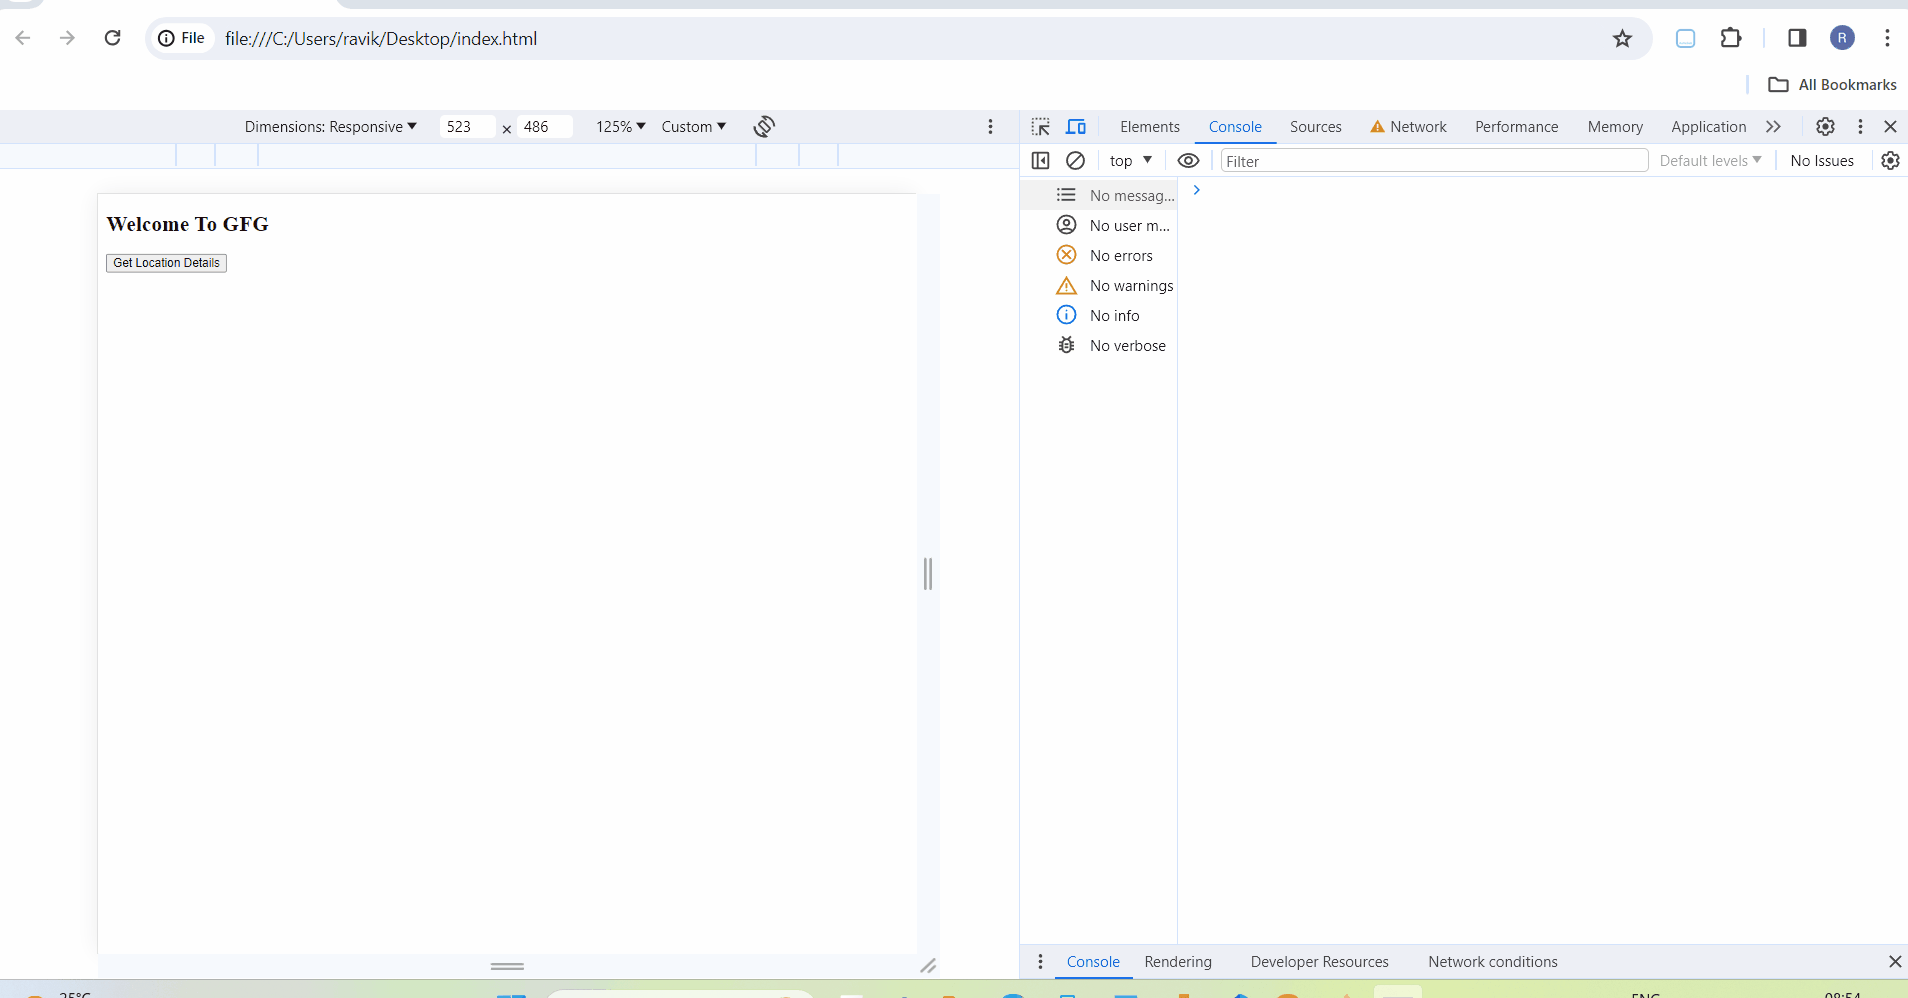Viewport: 1908px width, 998px height.
Task: Rotate the device viewport
Action: (764, 126)
